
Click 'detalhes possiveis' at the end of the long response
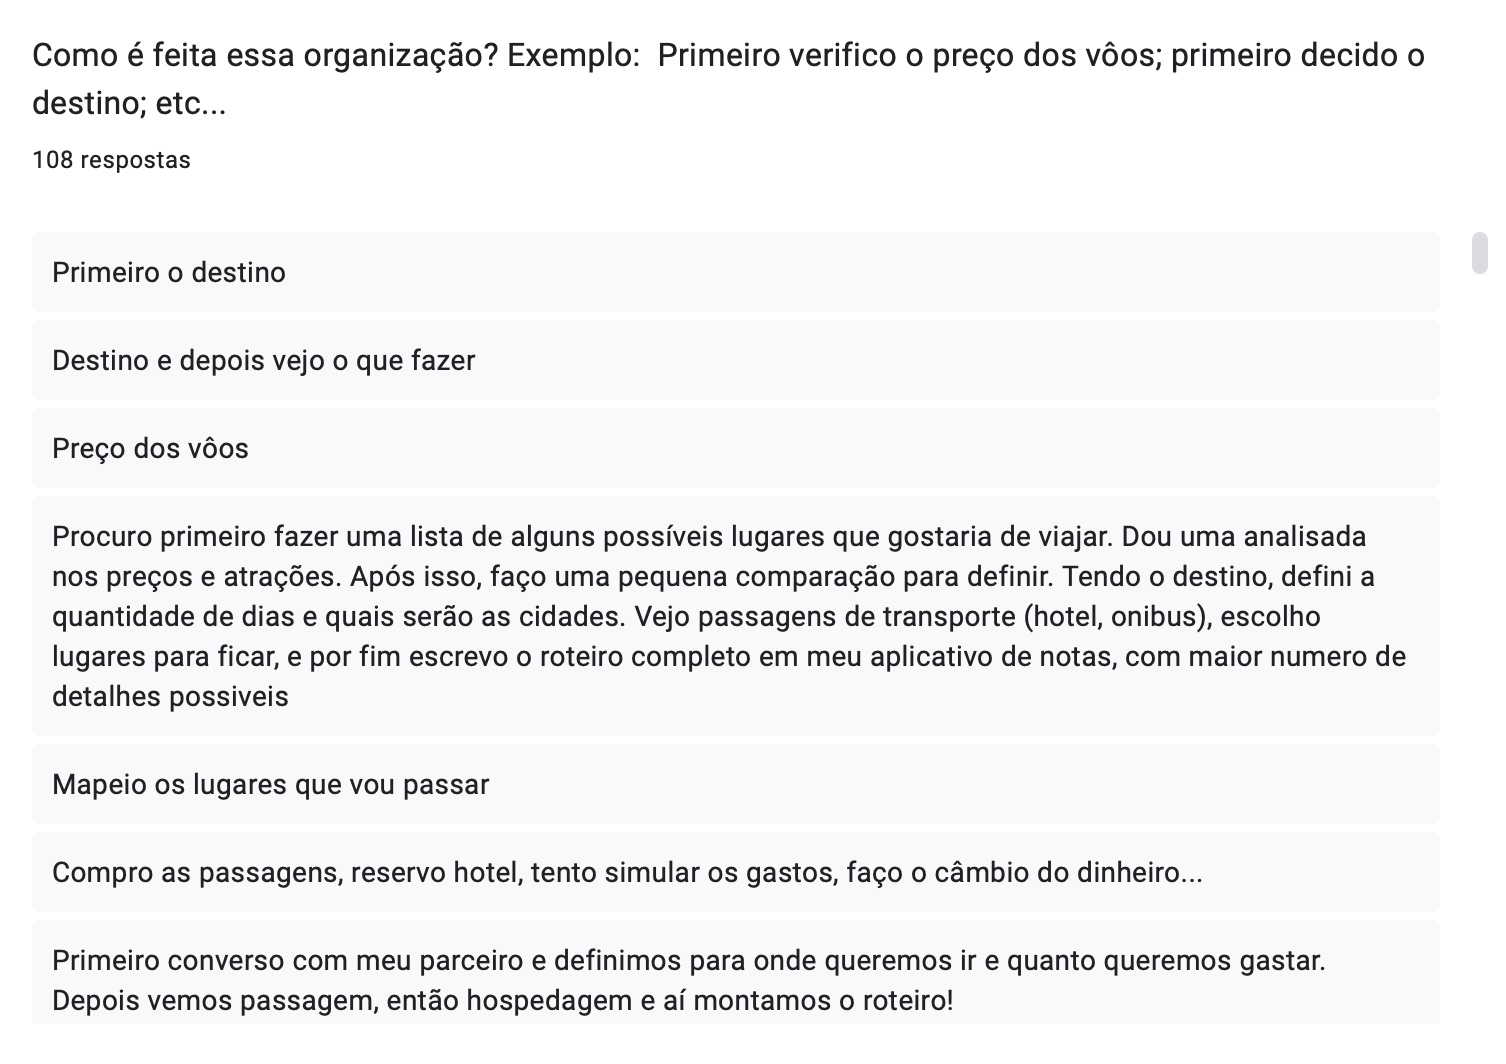tap(170, 697)
